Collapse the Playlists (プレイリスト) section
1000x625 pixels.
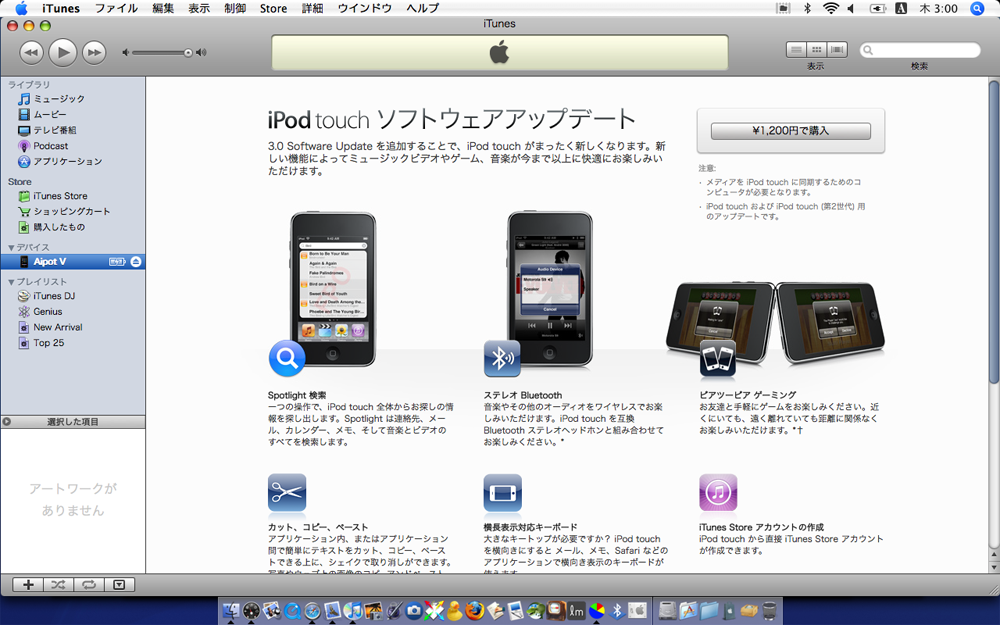coord(11,282)
